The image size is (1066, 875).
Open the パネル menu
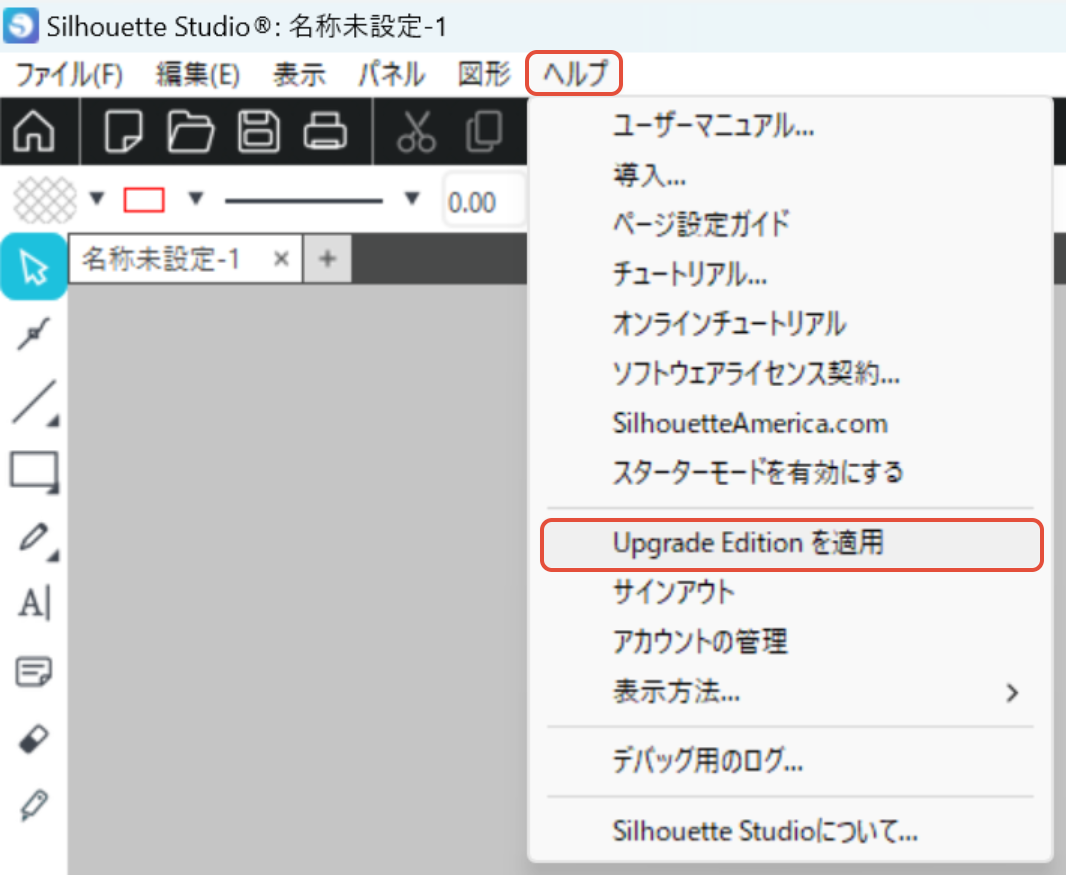392,74
